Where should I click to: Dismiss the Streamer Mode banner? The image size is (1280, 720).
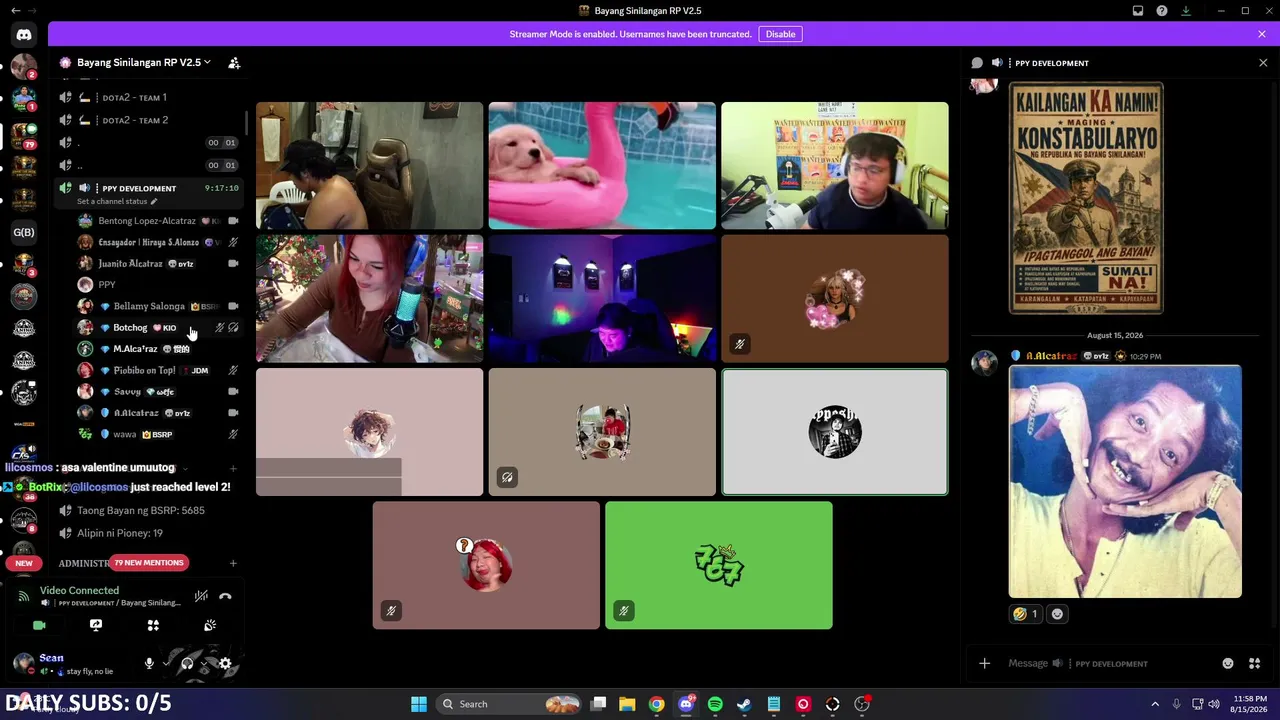pyautogui.click(x=1262, y=34)
